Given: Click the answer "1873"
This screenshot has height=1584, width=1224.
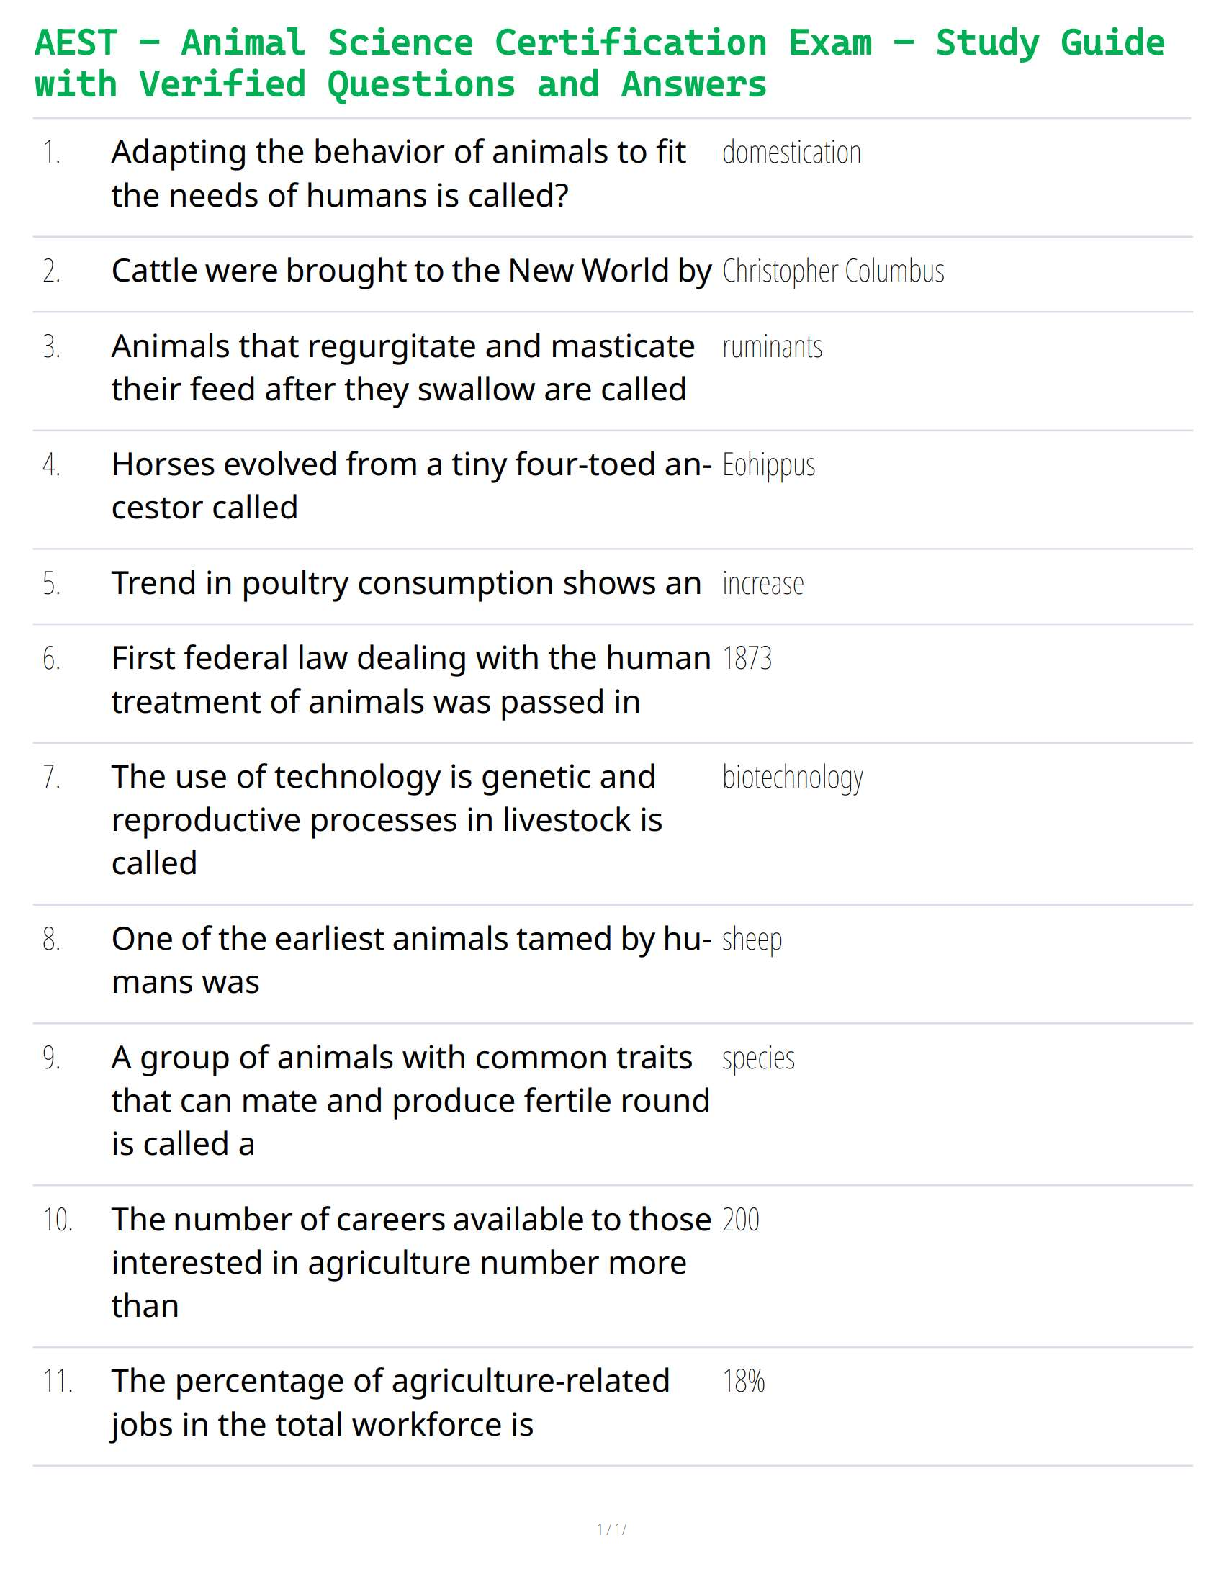Looking at the screenshot, I should [747, 659].
